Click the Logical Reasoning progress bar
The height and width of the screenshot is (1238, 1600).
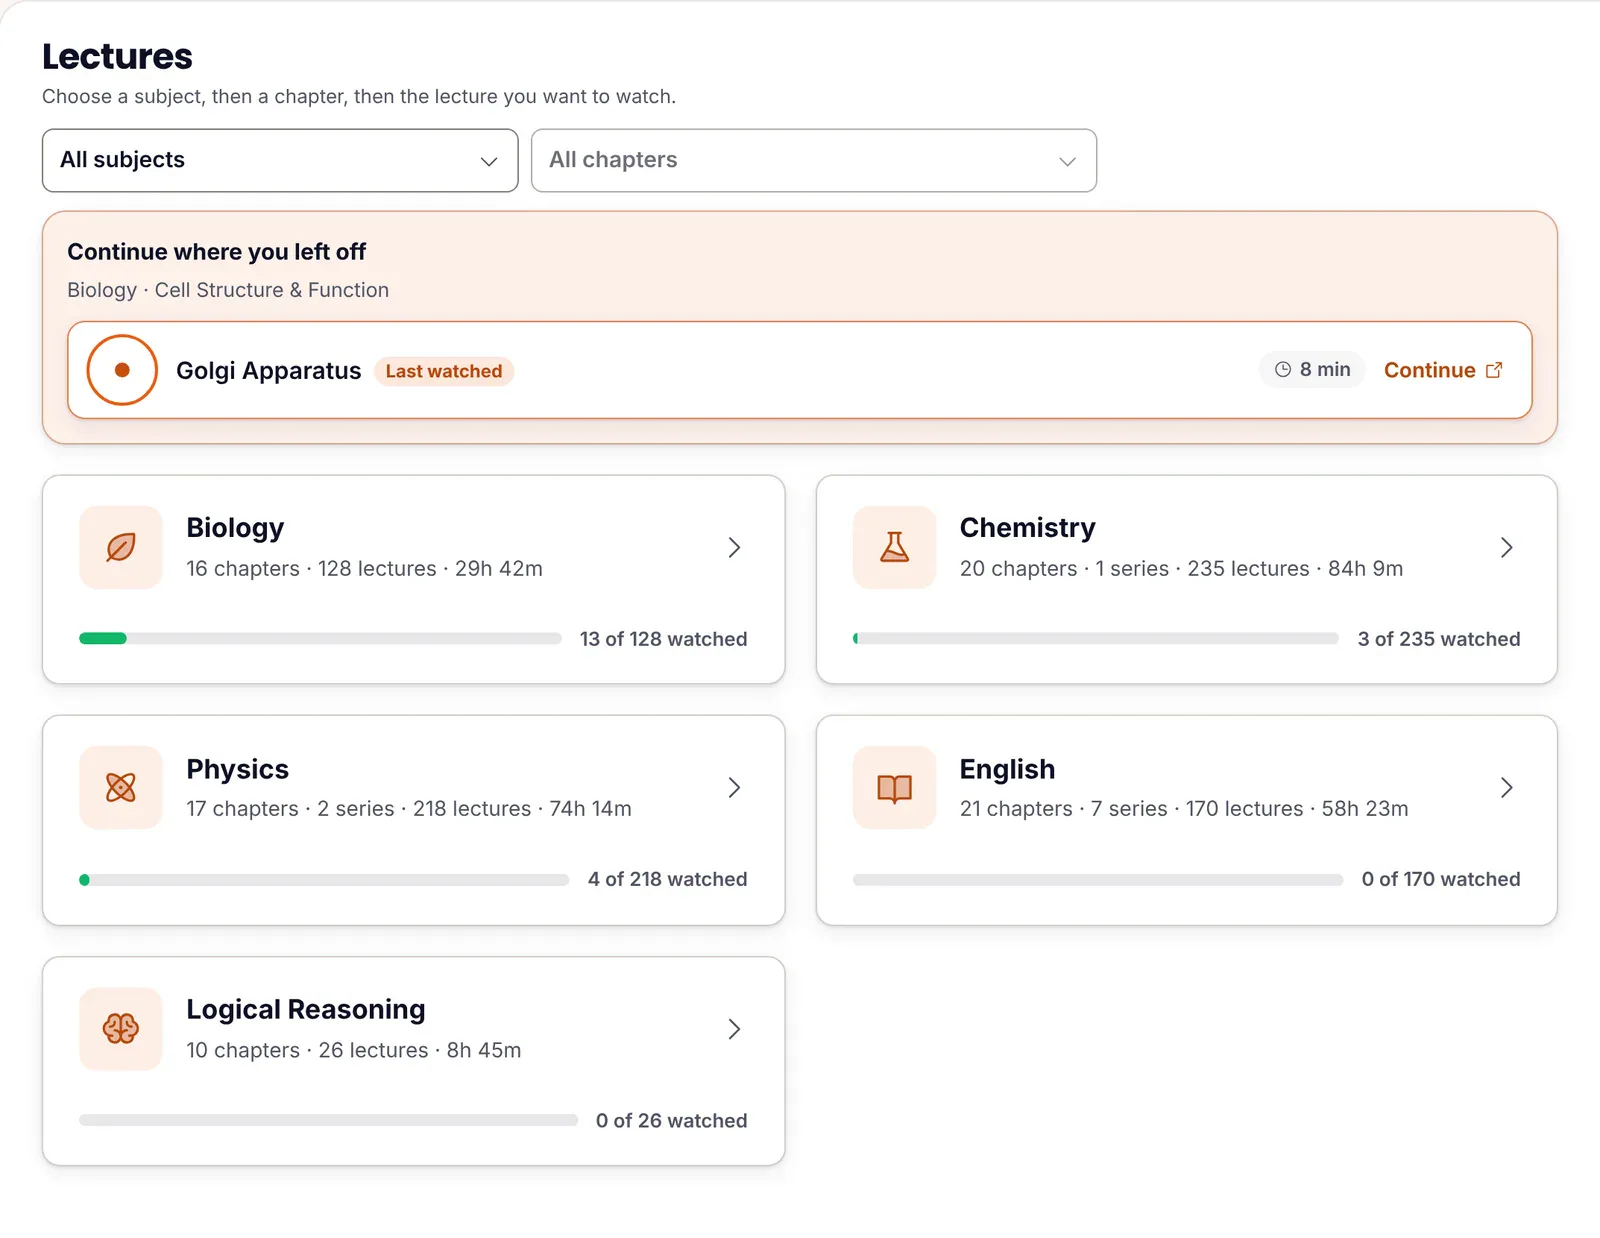[328, 1120]
